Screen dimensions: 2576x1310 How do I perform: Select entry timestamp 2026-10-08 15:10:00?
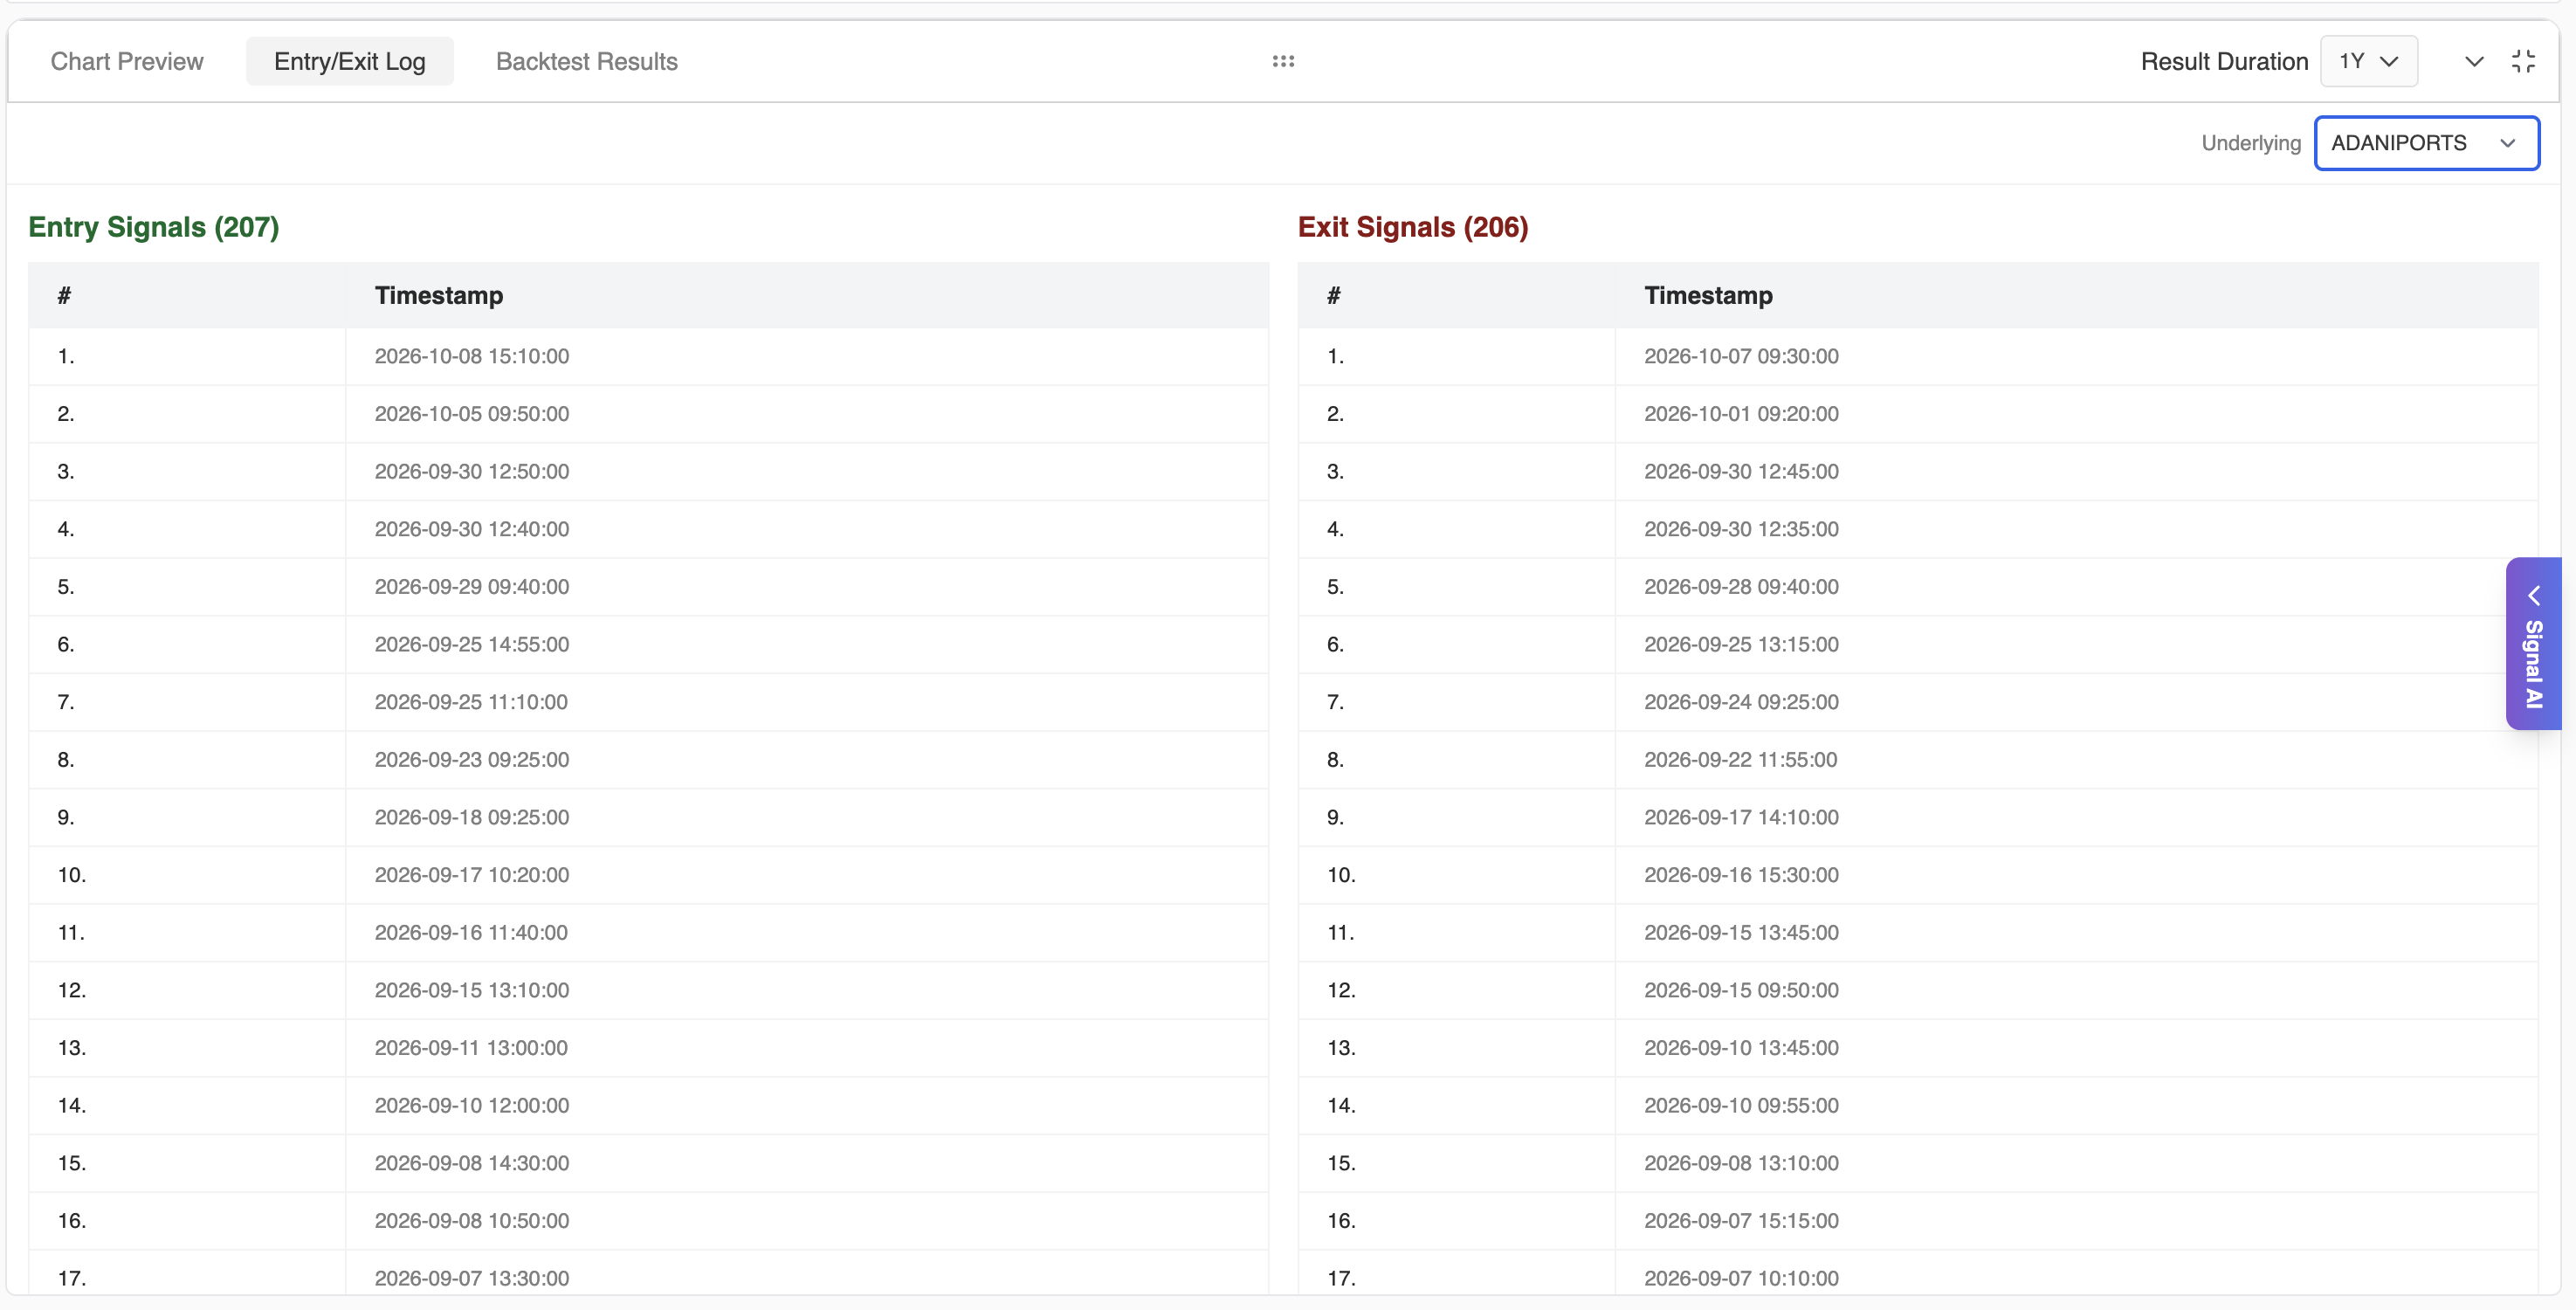[x=472, y=356]
